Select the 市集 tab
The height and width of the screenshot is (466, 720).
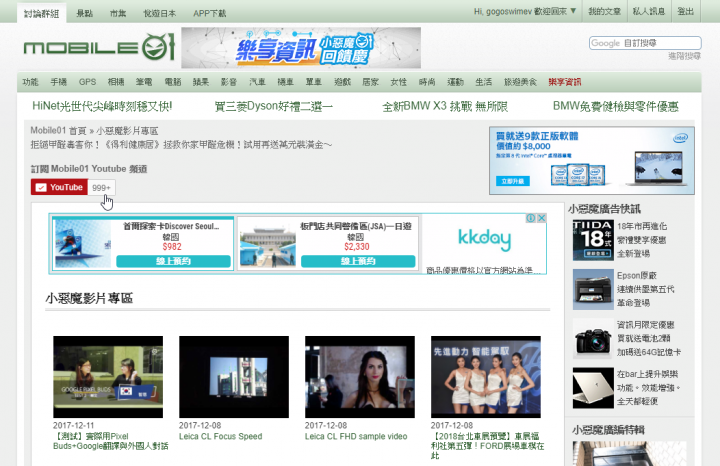tap(118, 13)
